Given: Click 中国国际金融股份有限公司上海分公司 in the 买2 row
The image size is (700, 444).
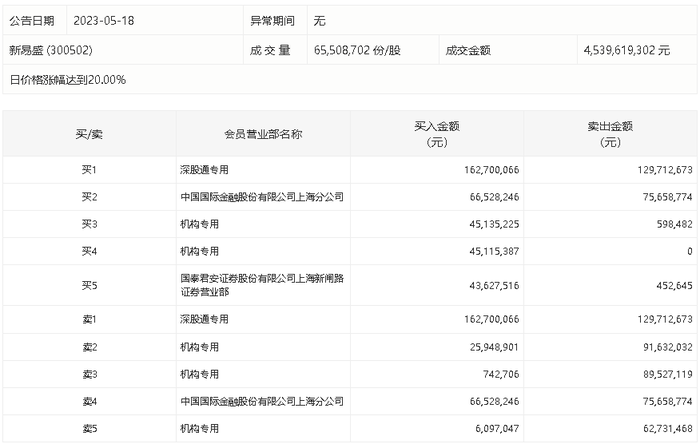Looking at the screenshot, I should pos(262,197).
